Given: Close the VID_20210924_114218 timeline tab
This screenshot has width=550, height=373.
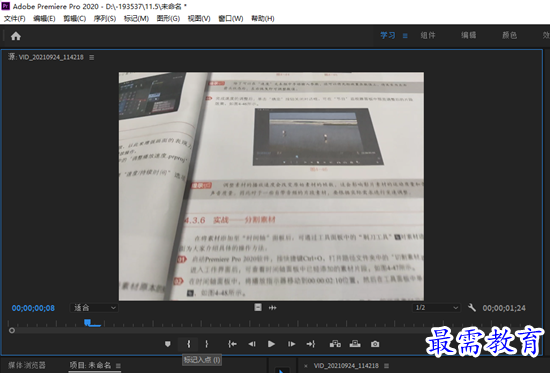Looking at the screenshot, I should click(306, 366).
